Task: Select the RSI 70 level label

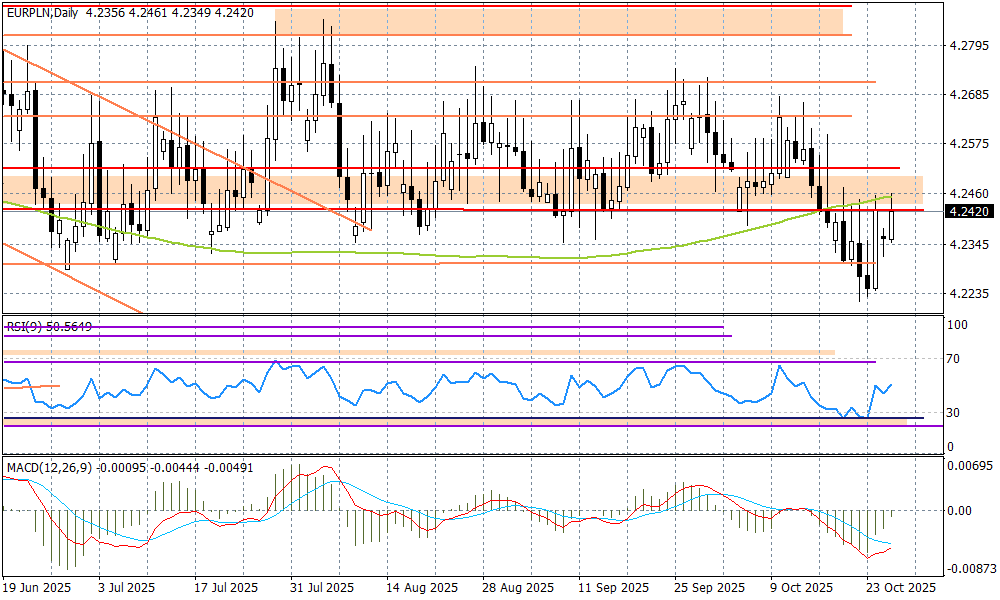Action: [x=955, y=358]
